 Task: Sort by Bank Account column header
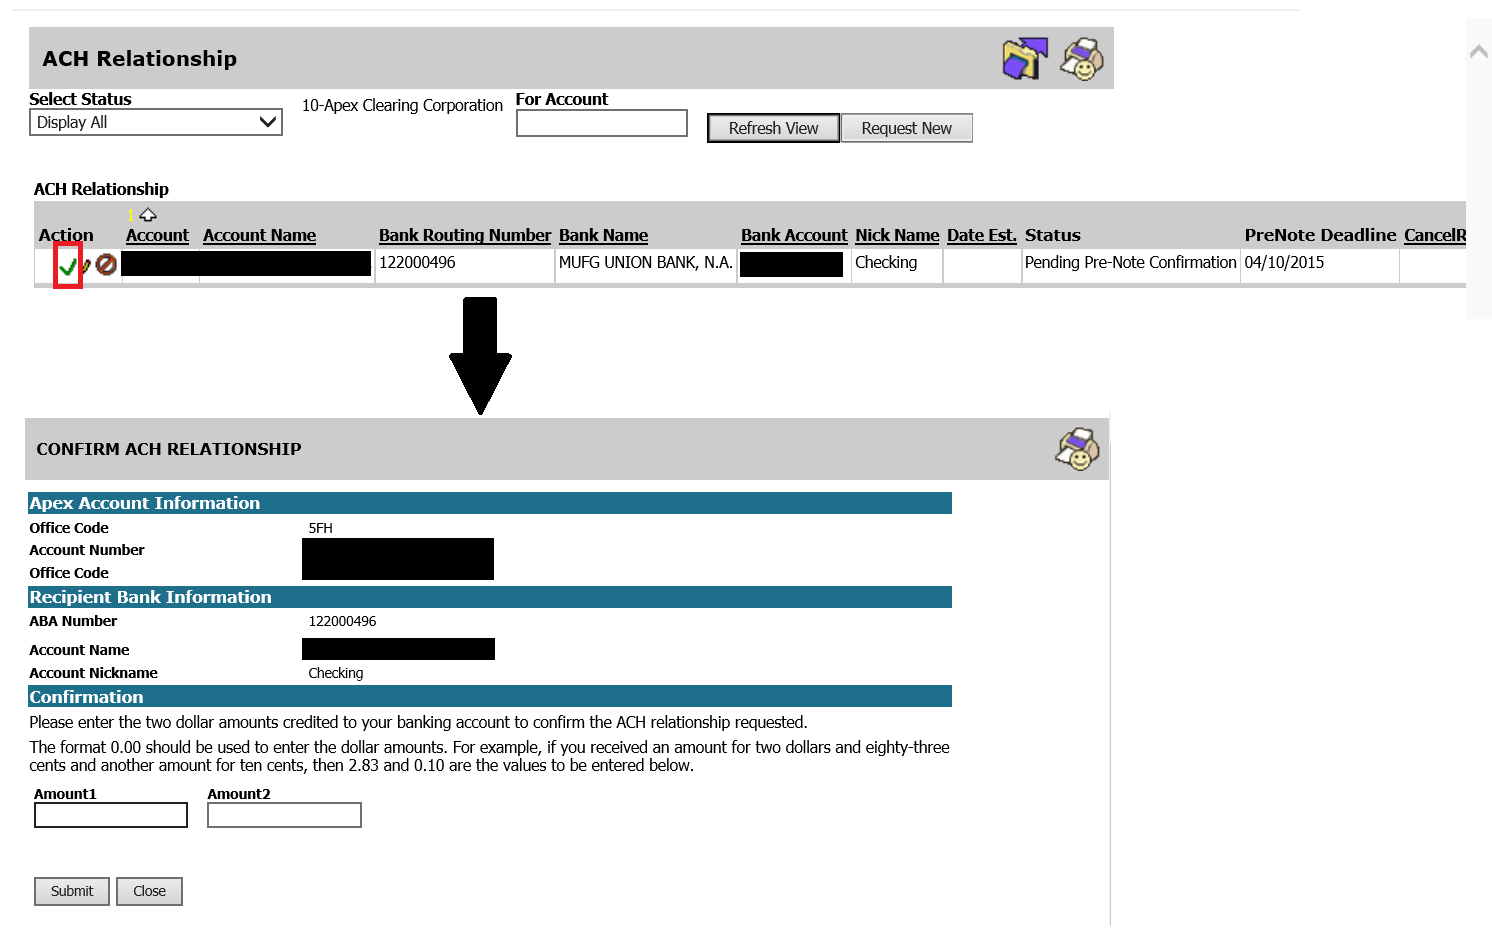(793, 236)
